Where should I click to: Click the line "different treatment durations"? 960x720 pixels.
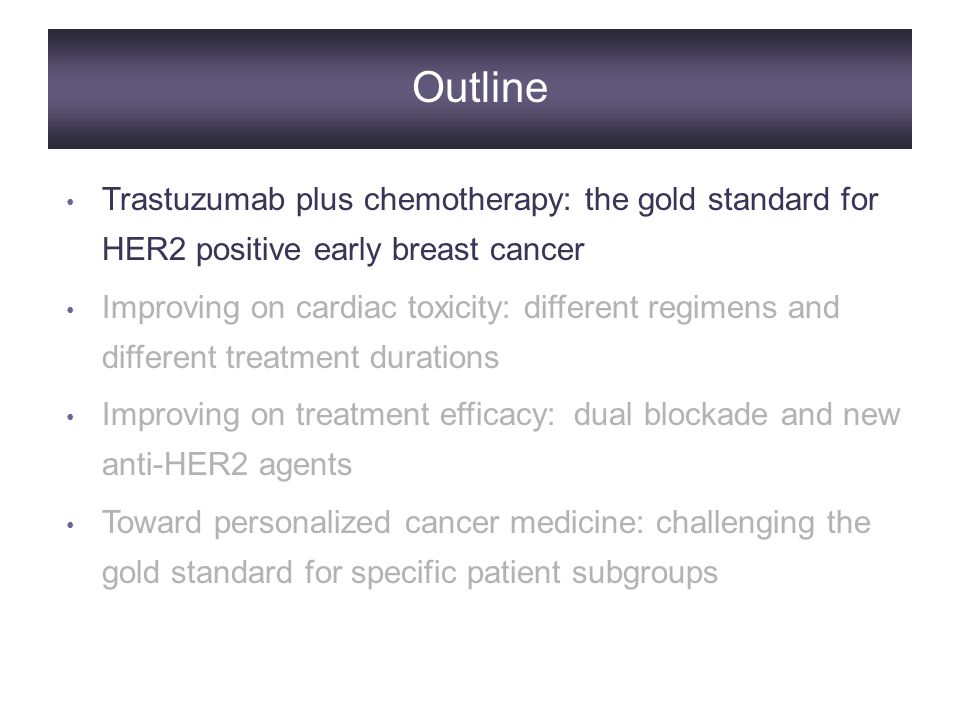click(300, 358)
